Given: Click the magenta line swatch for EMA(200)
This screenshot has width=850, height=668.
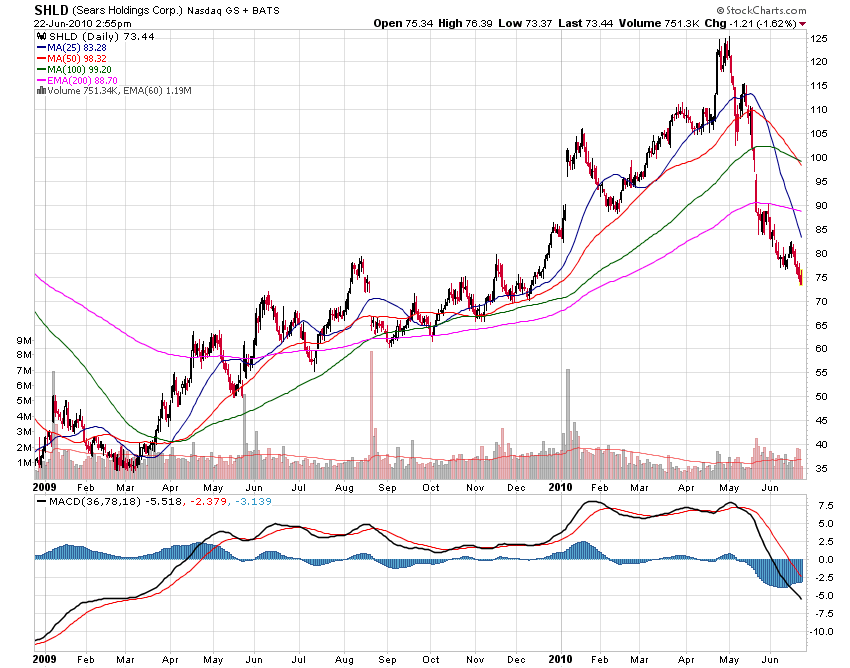Looking at the screenshot, I should click(x=41, y=80).
